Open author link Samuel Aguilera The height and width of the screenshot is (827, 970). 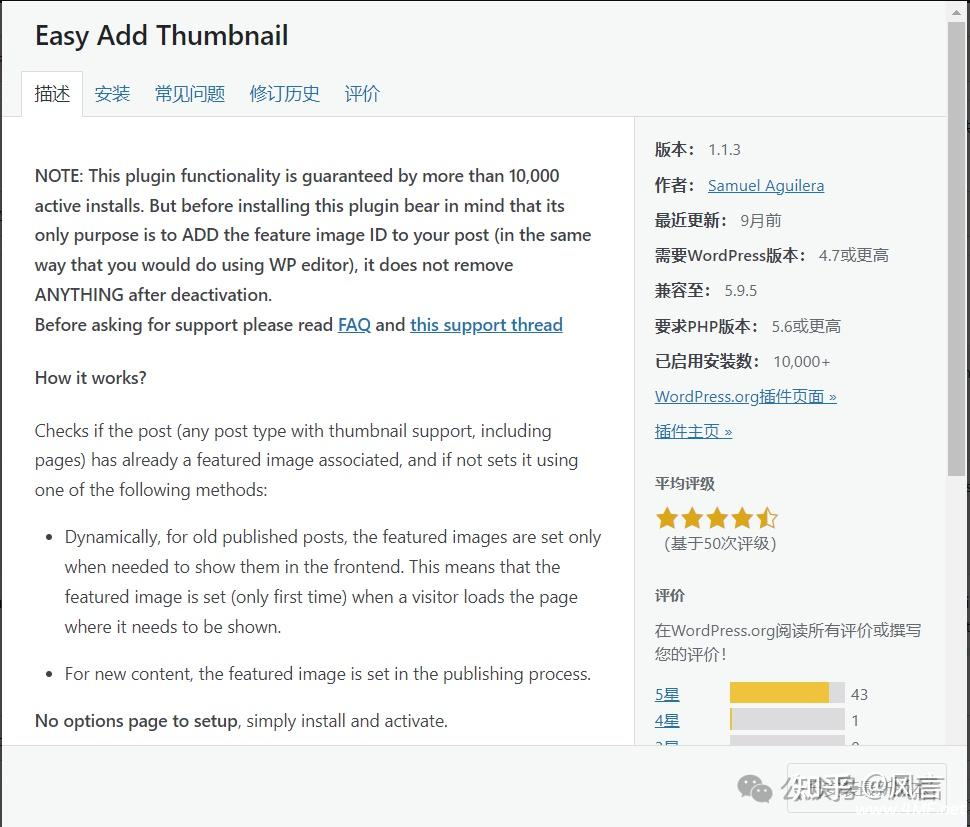[x=765, y=185]
